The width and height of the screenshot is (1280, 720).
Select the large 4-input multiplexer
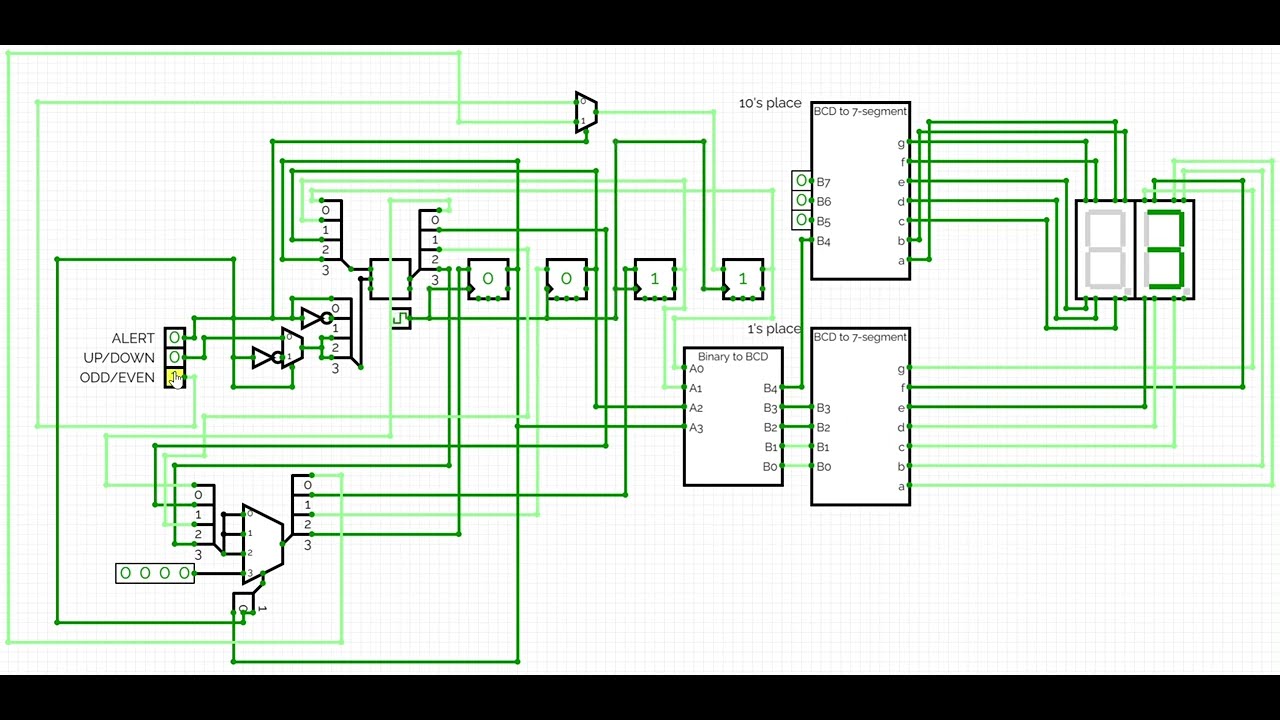(263, 544)
